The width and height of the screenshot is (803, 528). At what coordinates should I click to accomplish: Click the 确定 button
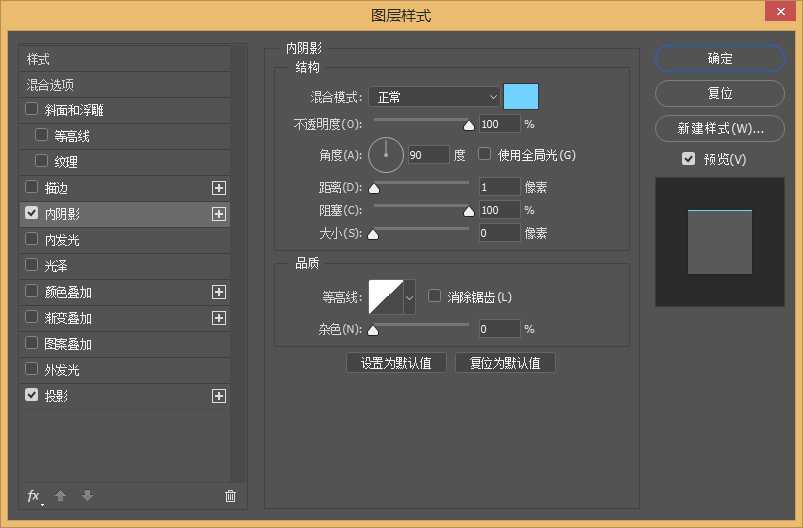point(720,59)
